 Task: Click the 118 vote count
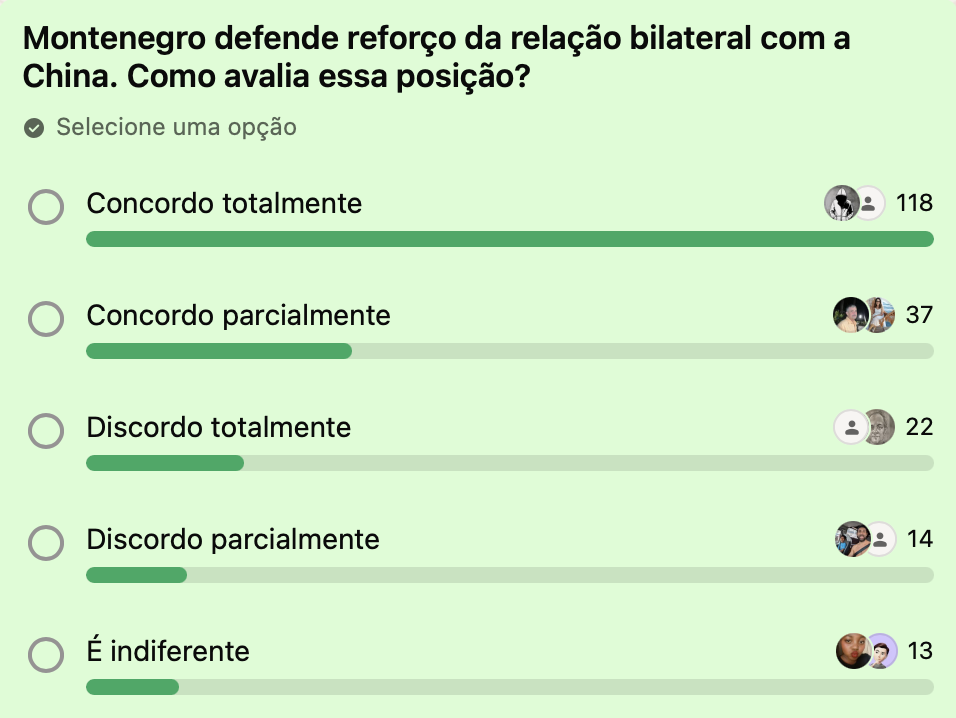click(914, 203)
